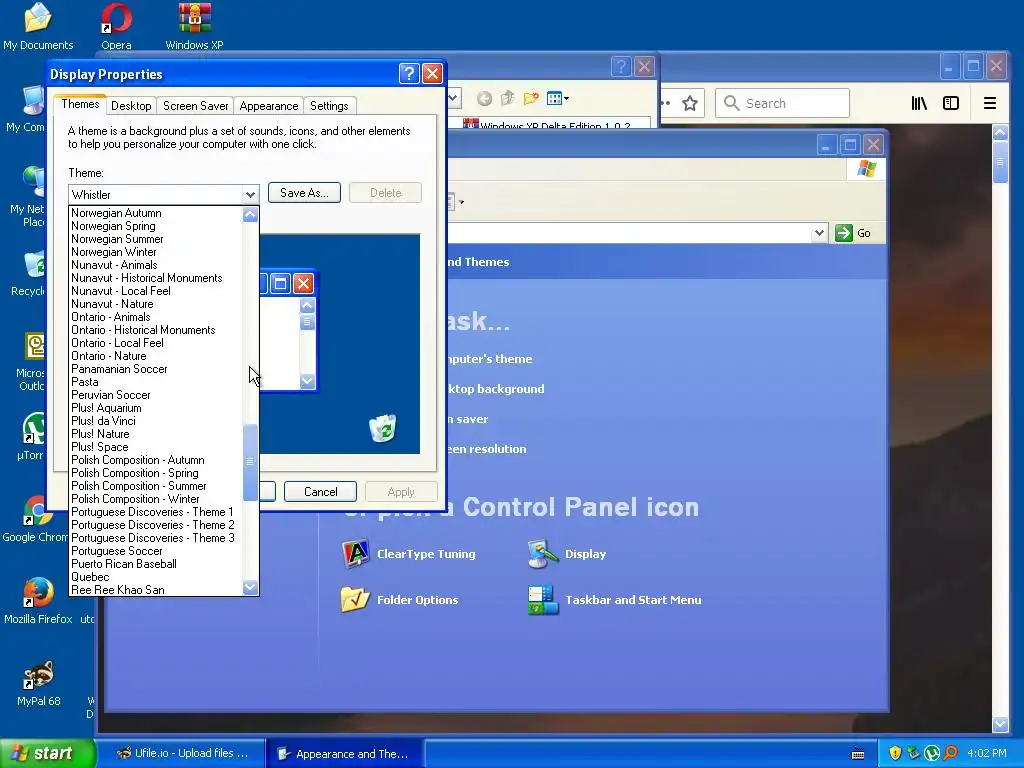Switch to the Themes tab
This screenshot has height=768, width=1024.
click(x=80, y=104)
